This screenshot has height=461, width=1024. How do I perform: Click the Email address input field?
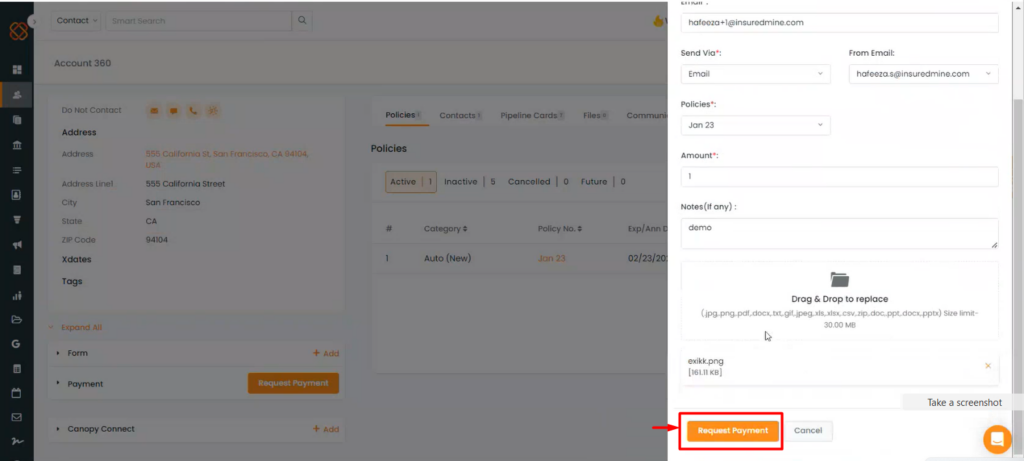coord(839,22)
